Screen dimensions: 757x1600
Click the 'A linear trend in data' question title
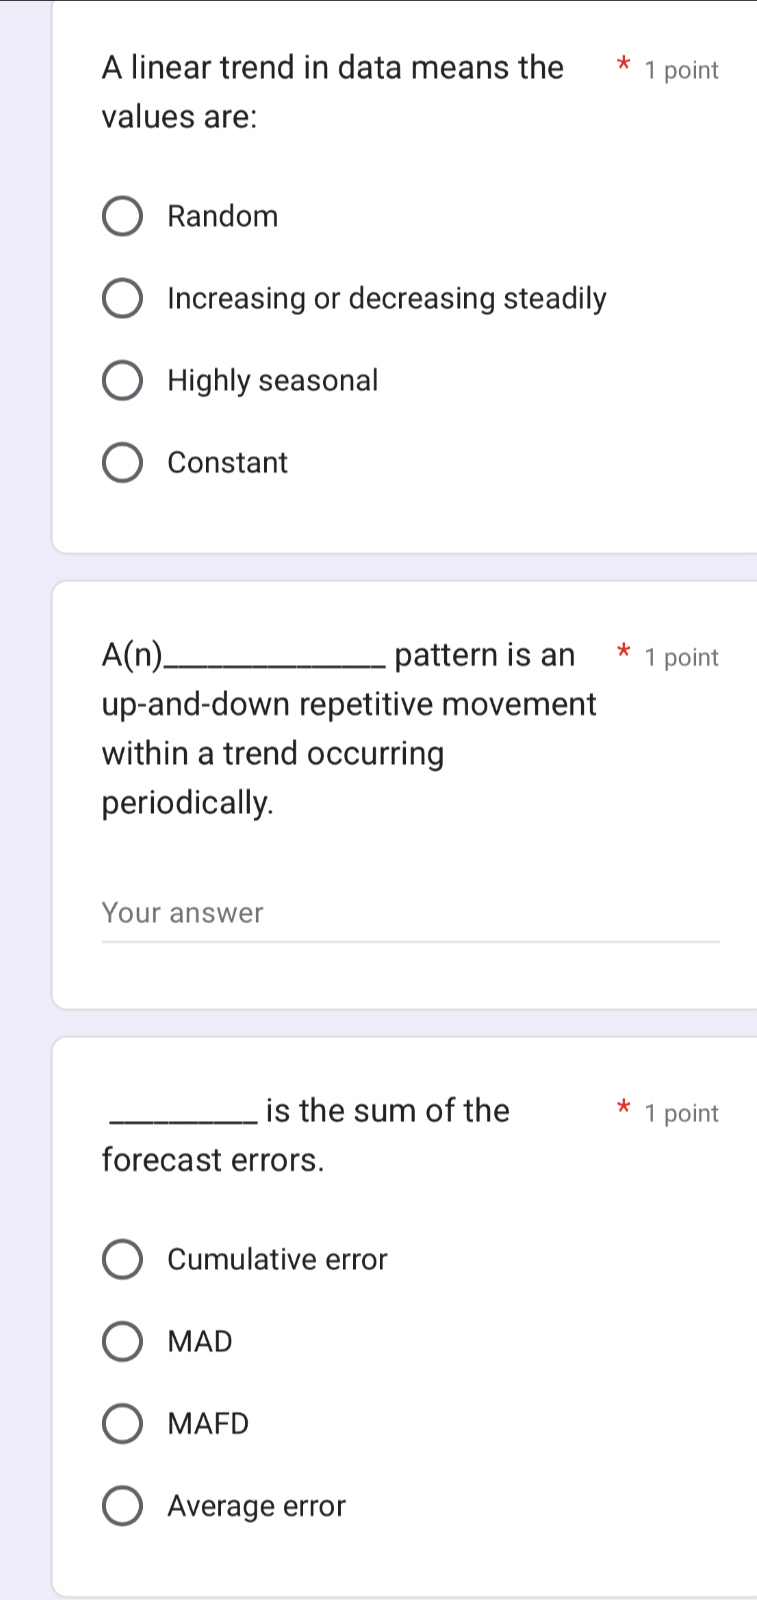[x=333, y=68]
